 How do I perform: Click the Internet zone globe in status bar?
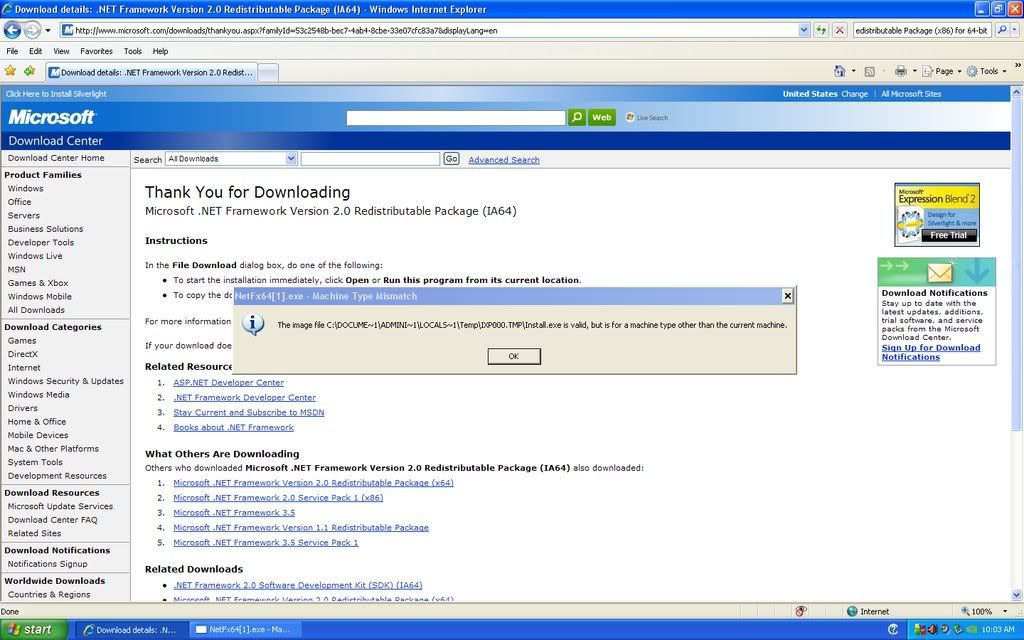click(852, 611)
